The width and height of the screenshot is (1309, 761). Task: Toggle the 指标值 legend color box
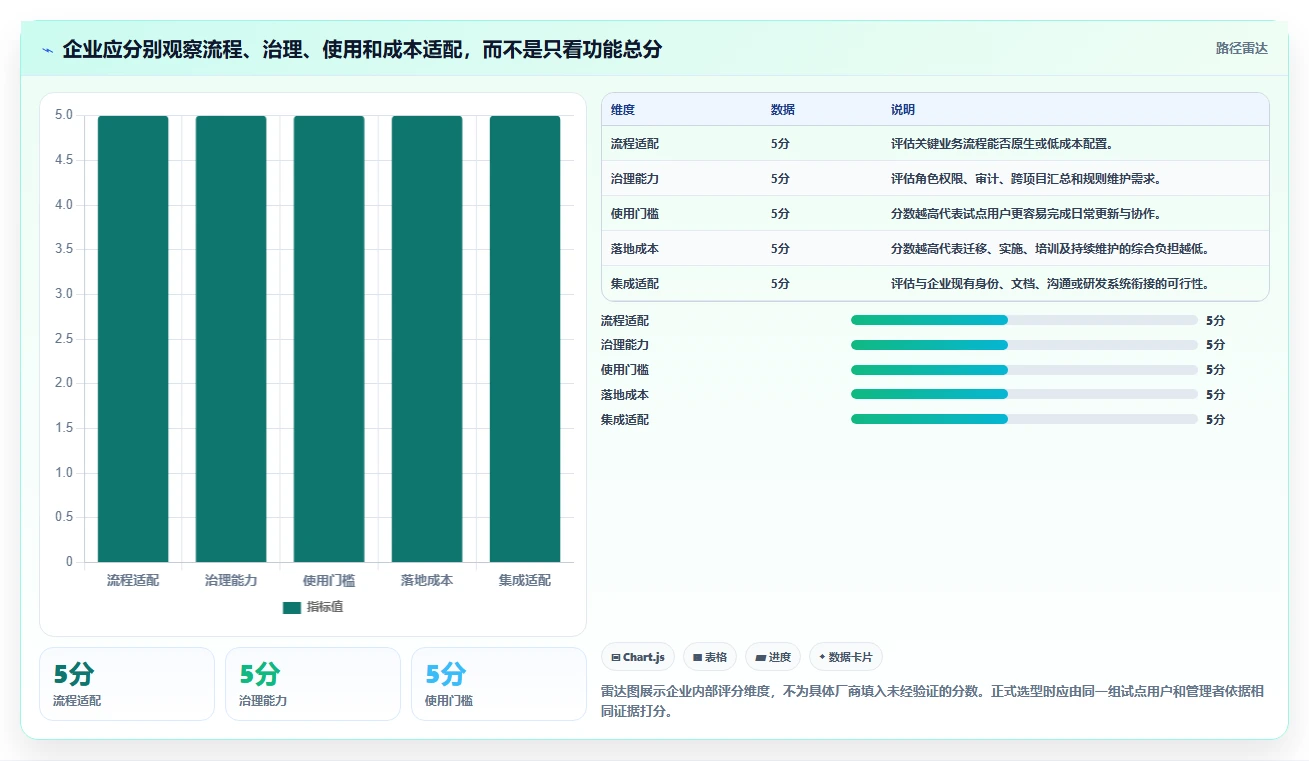292,607
